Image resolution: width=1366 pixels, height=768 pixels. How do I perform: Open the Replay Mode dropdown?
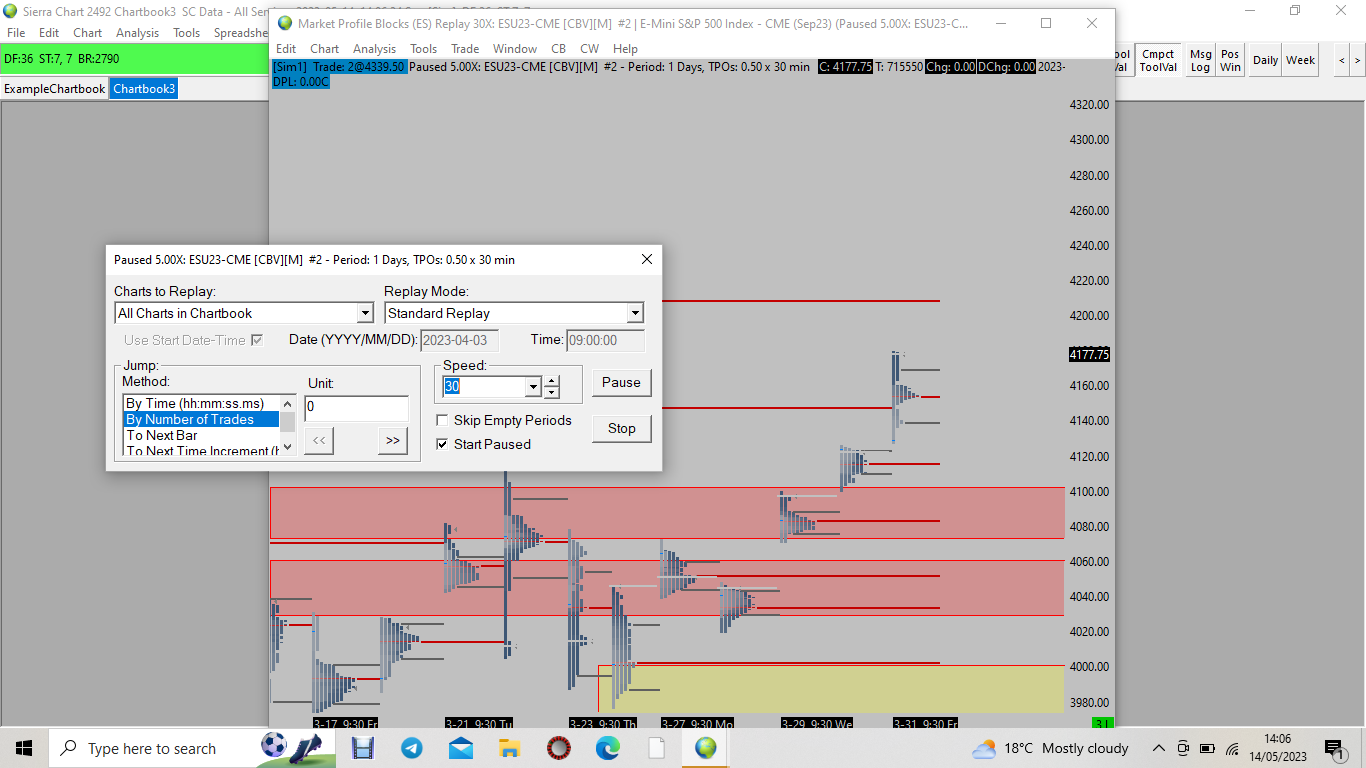pos(635,313)
